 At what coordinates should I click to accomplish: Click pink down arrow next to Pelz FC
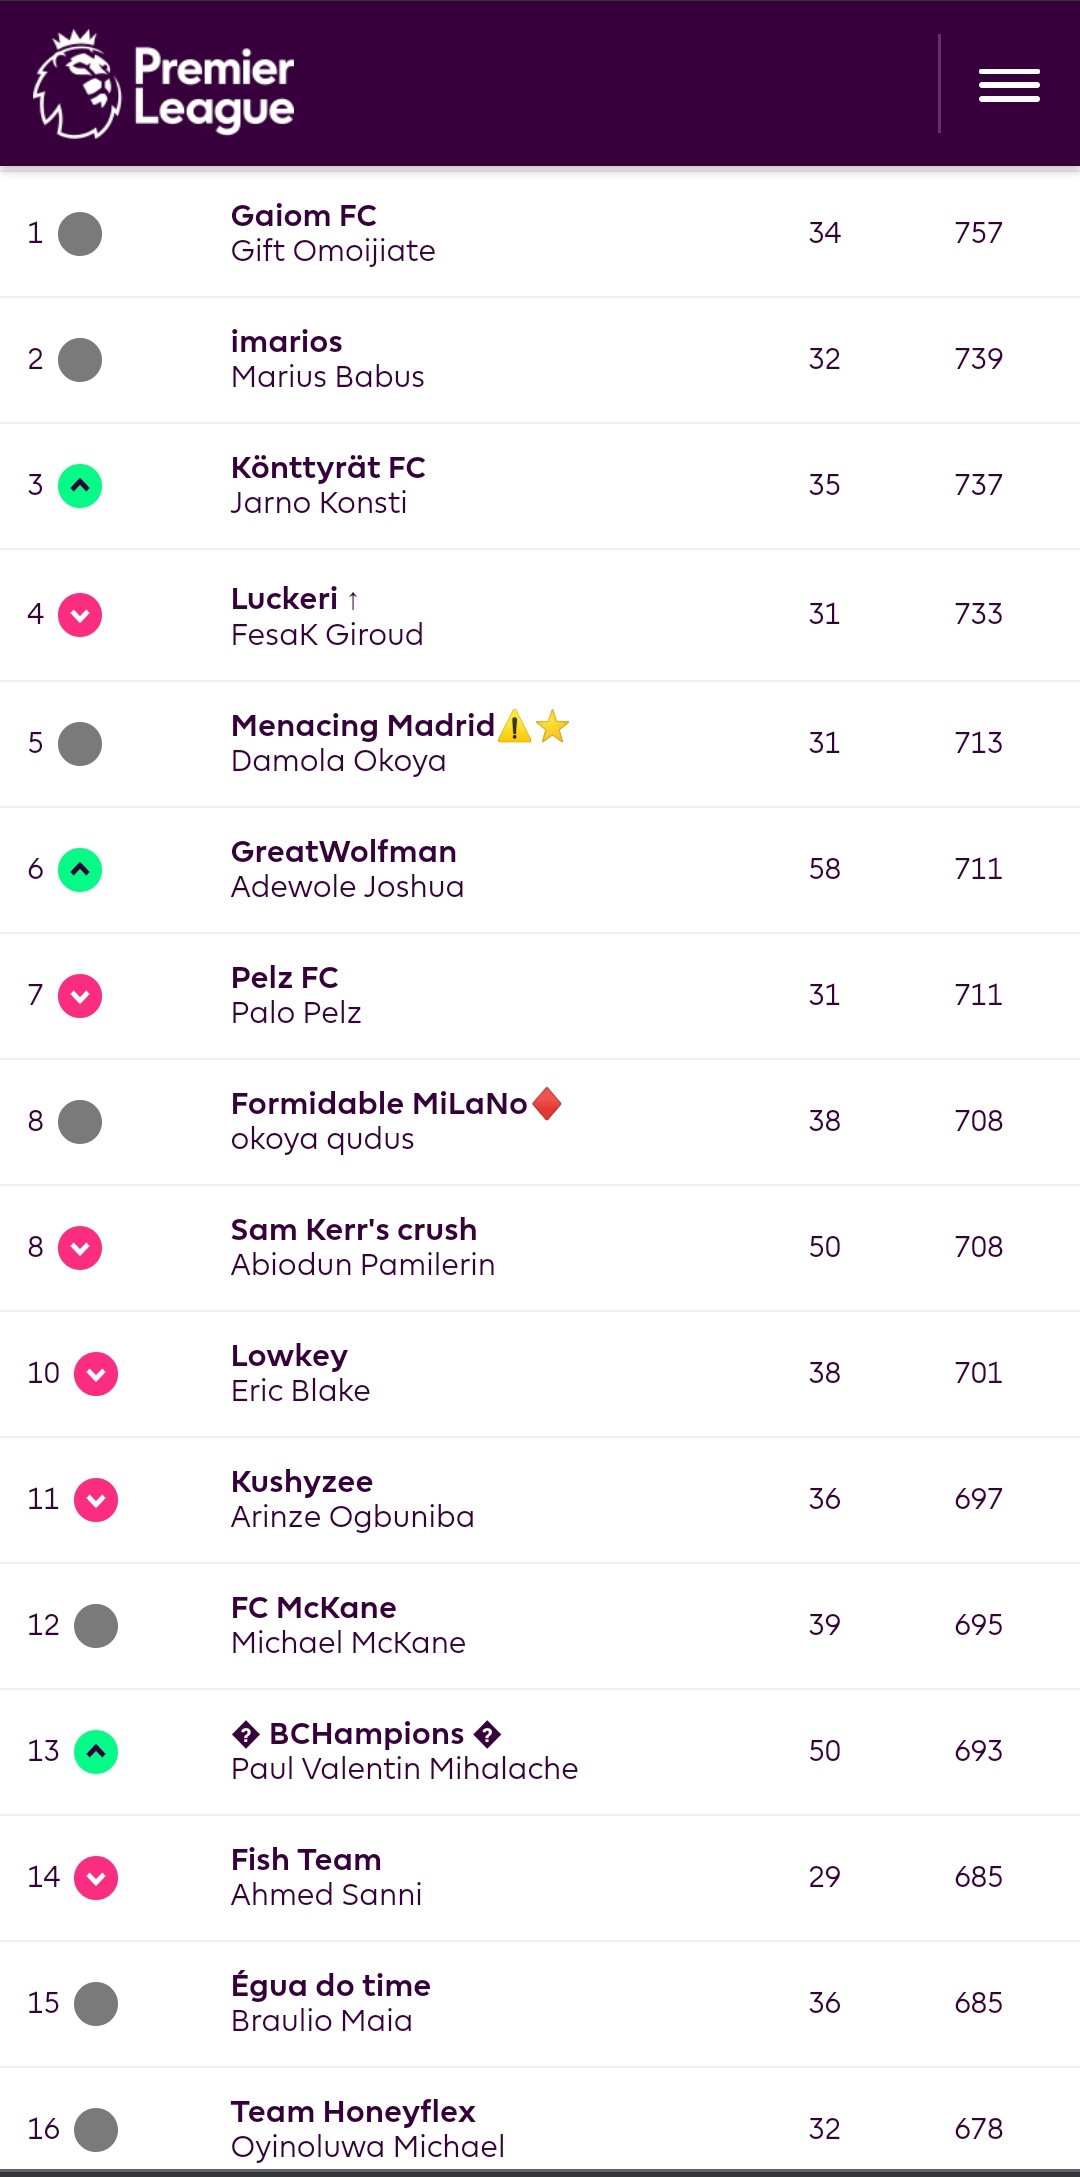coord(80,996)
